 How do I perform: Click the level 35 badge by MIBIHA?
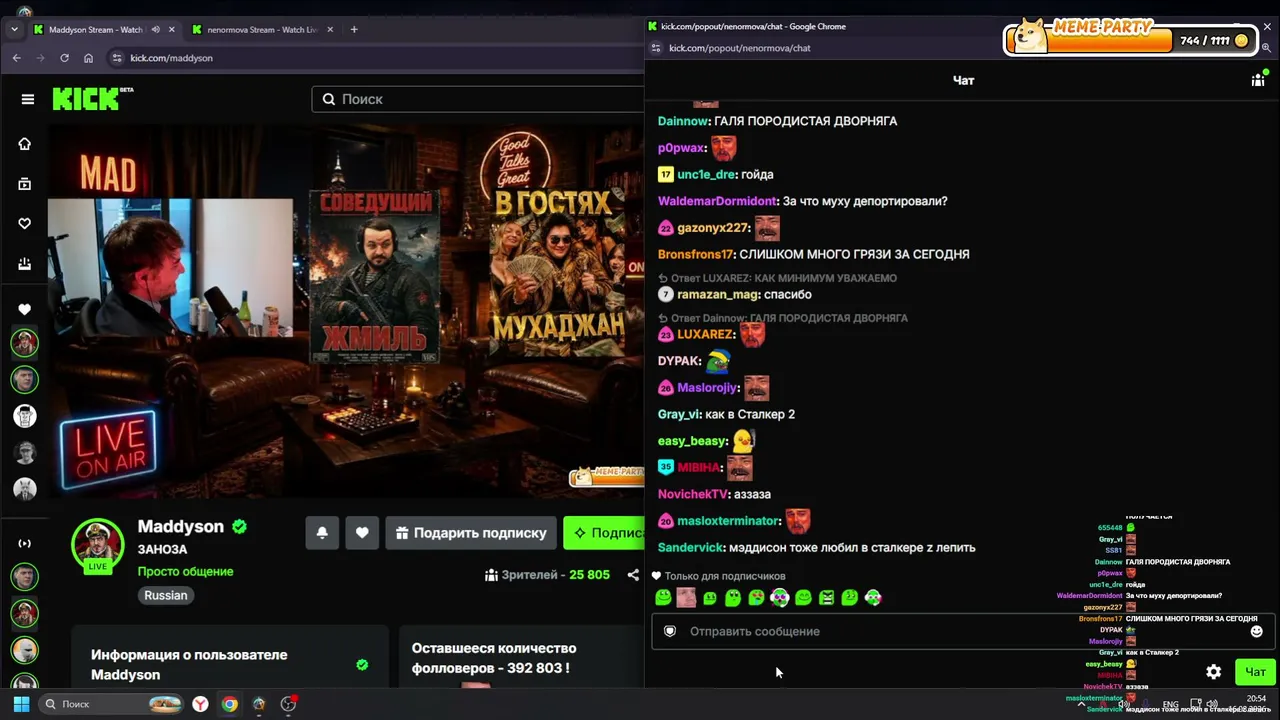coord(666,467)
